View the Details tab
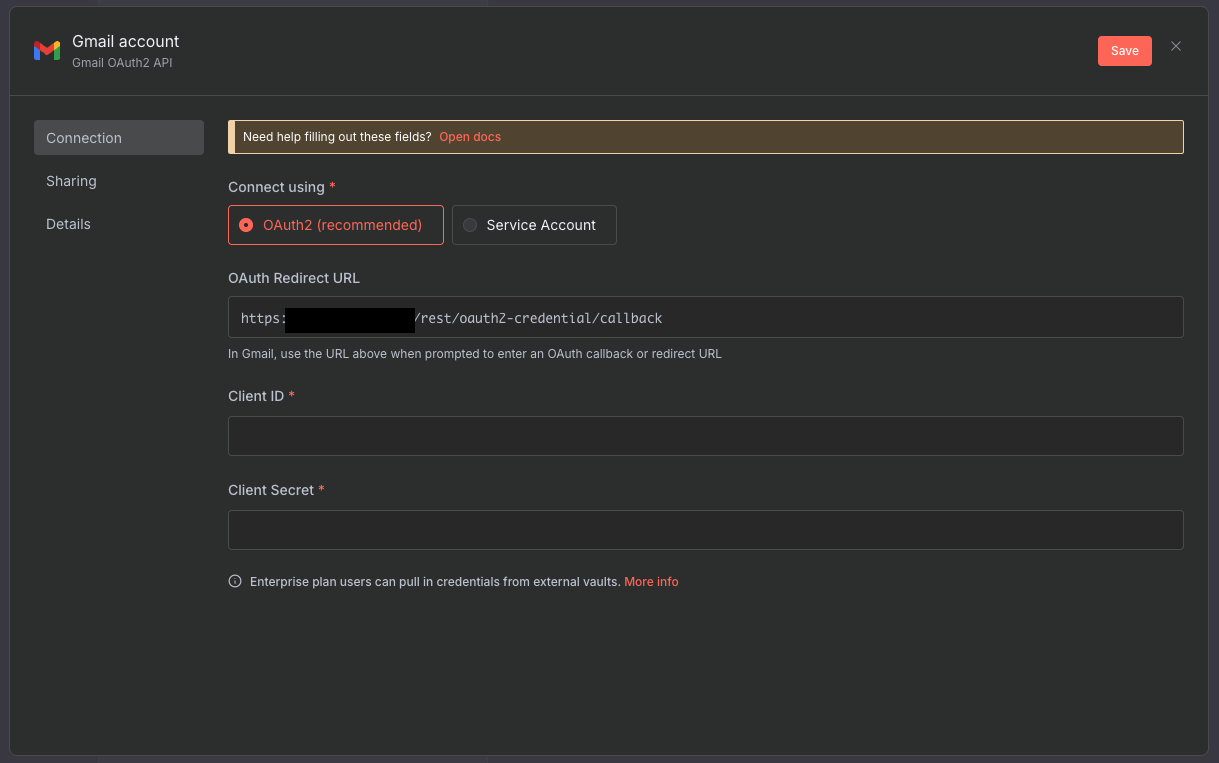1219x763 pixels. [x=68, y=224]
